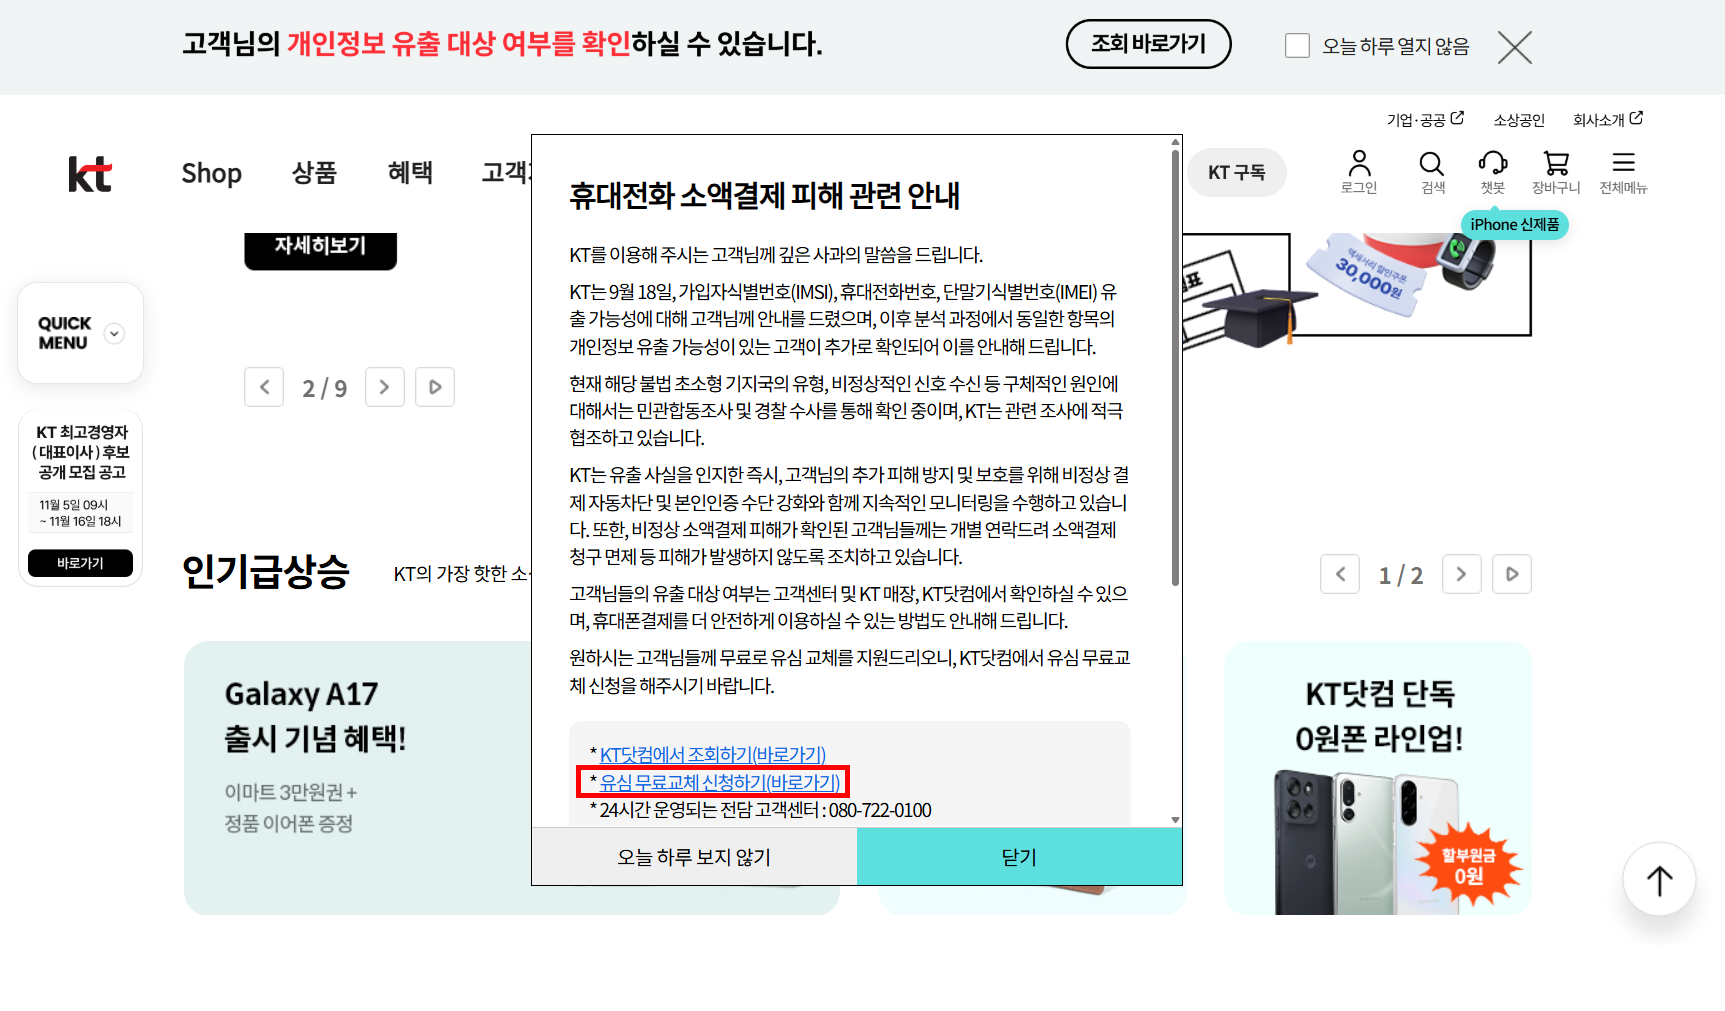This screenshot has height=1011, width=1725.
Task: Close the top banner with X
Action: [1515, 47]
